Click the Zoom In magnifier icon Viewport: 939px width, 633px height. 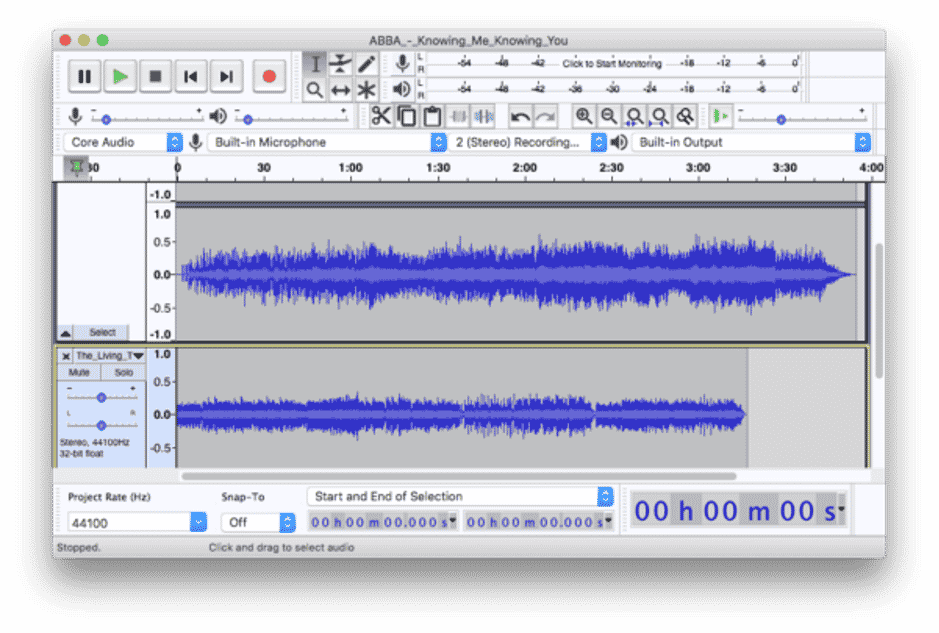point(584,116)
